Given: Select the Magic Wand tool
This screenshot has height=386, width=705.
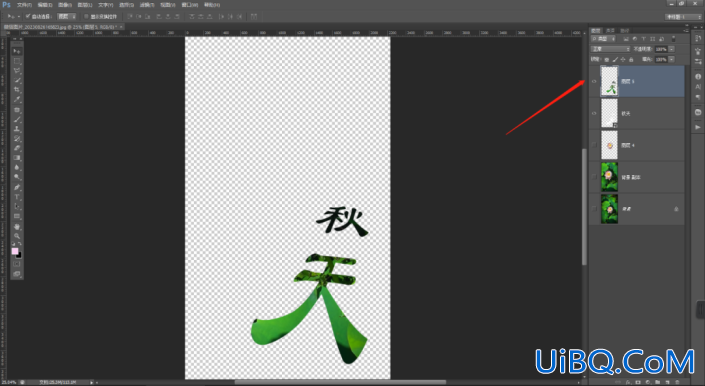Looking at the screenshot, I should 17,80.
